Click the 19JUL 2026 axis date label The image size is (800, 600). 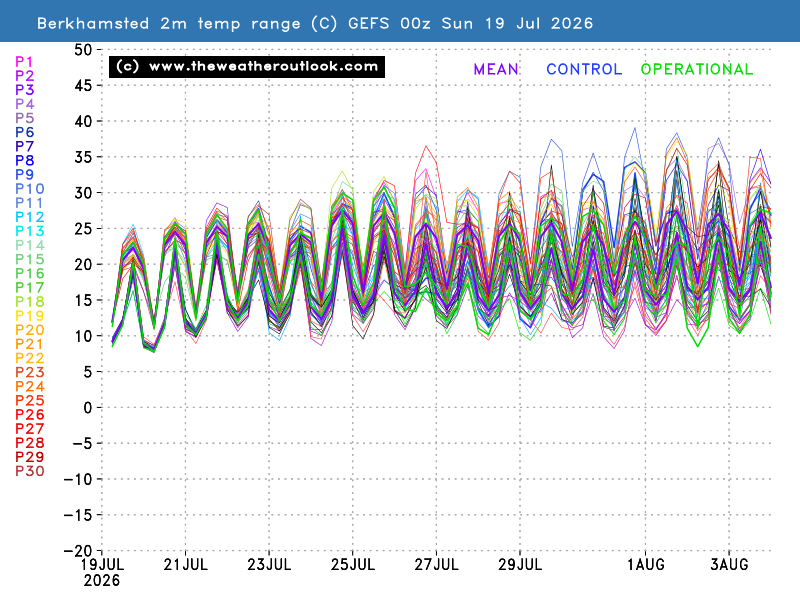click(102, 572)
